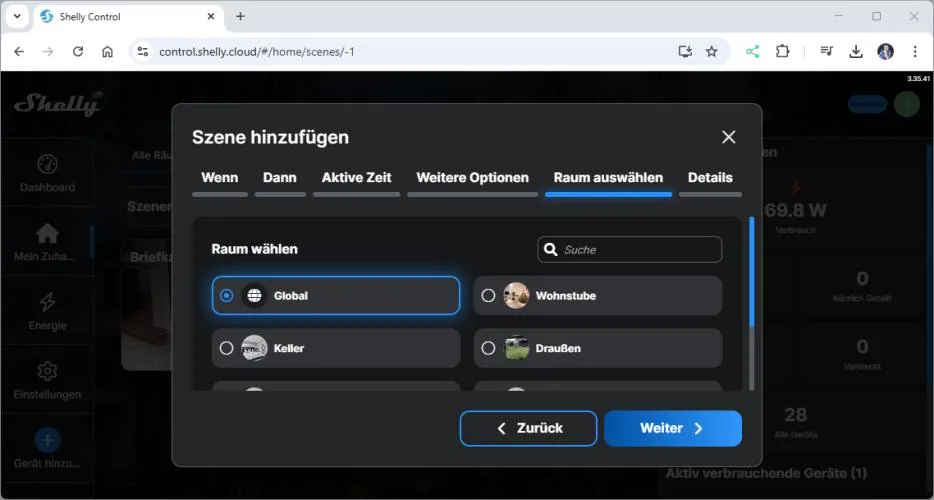Click the Suche room search field

pyautogui.click(x=639, y=249)
